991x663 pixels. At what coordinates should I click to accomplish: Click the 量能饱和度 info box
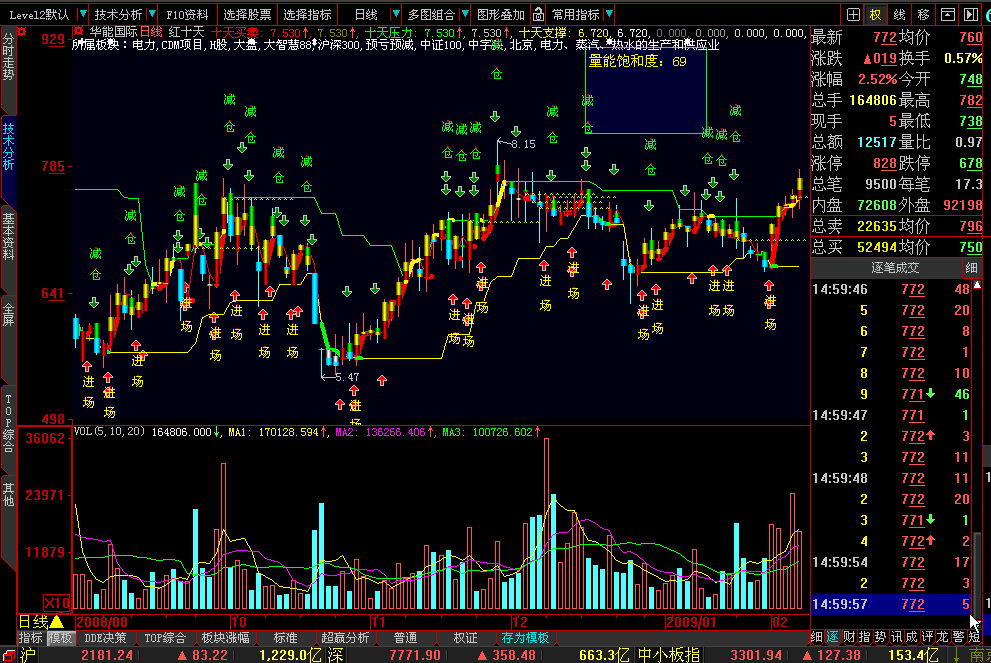(646, 92)
